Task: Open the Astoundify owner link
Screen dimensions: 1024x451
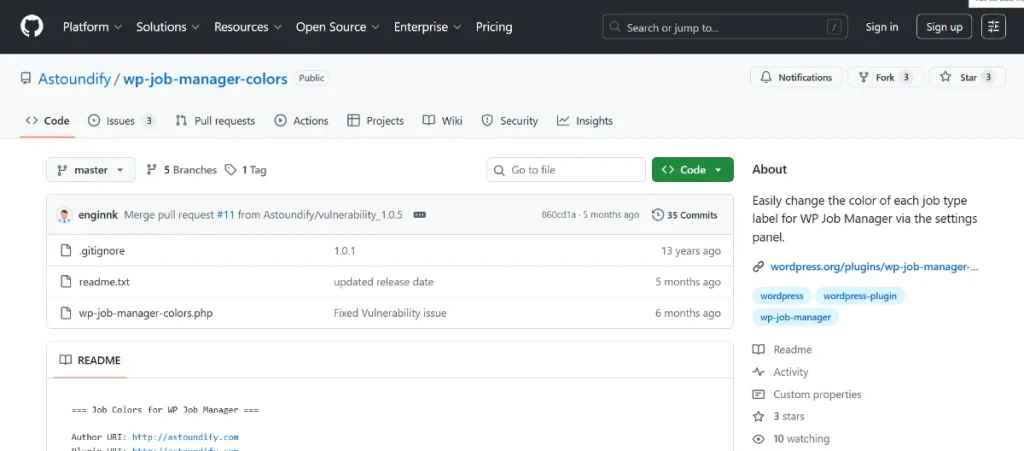Action: click(74, 78)
